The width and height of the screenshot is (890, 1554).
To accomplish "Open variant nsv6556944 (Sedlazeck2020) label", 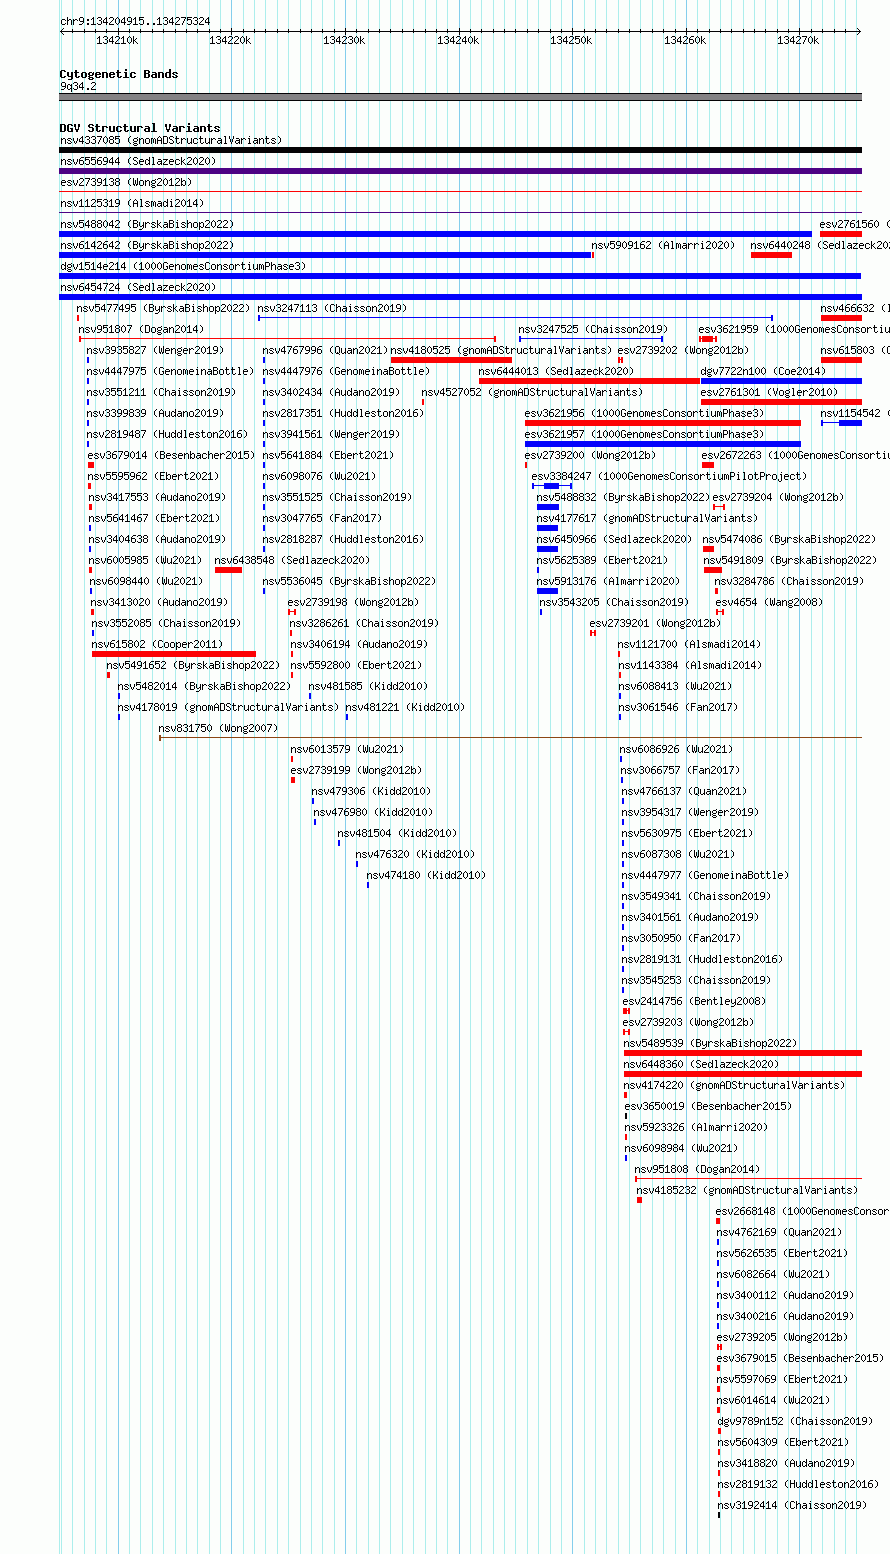I will (138, 161).
